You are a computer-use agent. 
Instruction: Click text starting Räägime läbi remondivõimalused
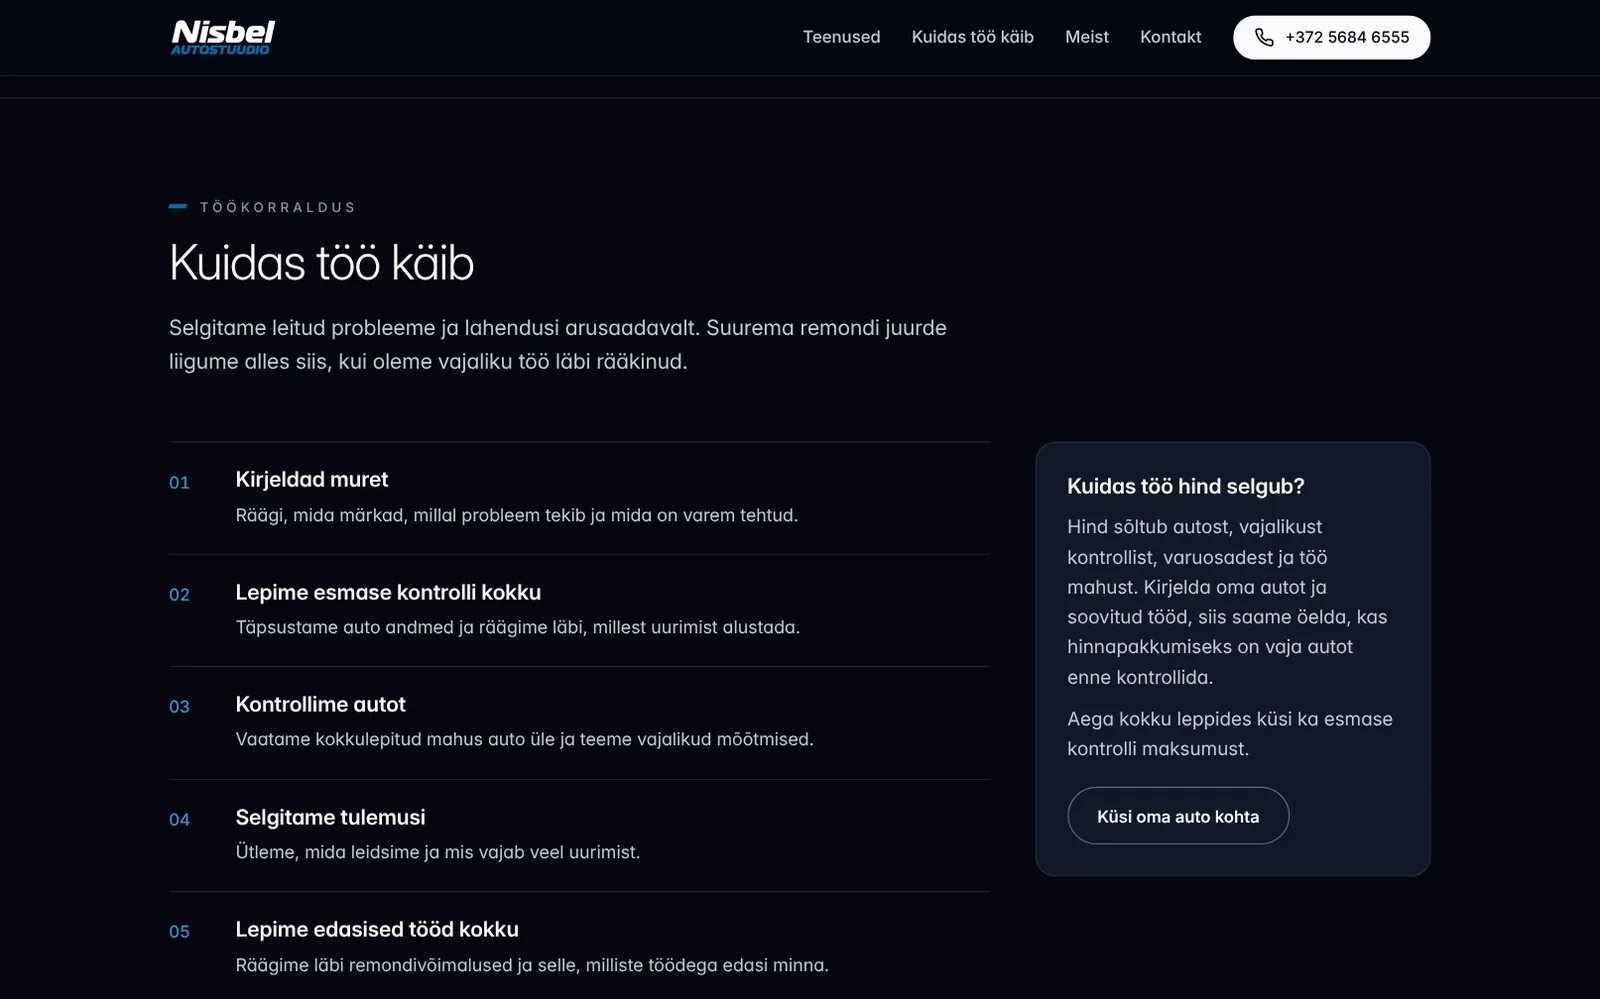click(x=532, y=965)
